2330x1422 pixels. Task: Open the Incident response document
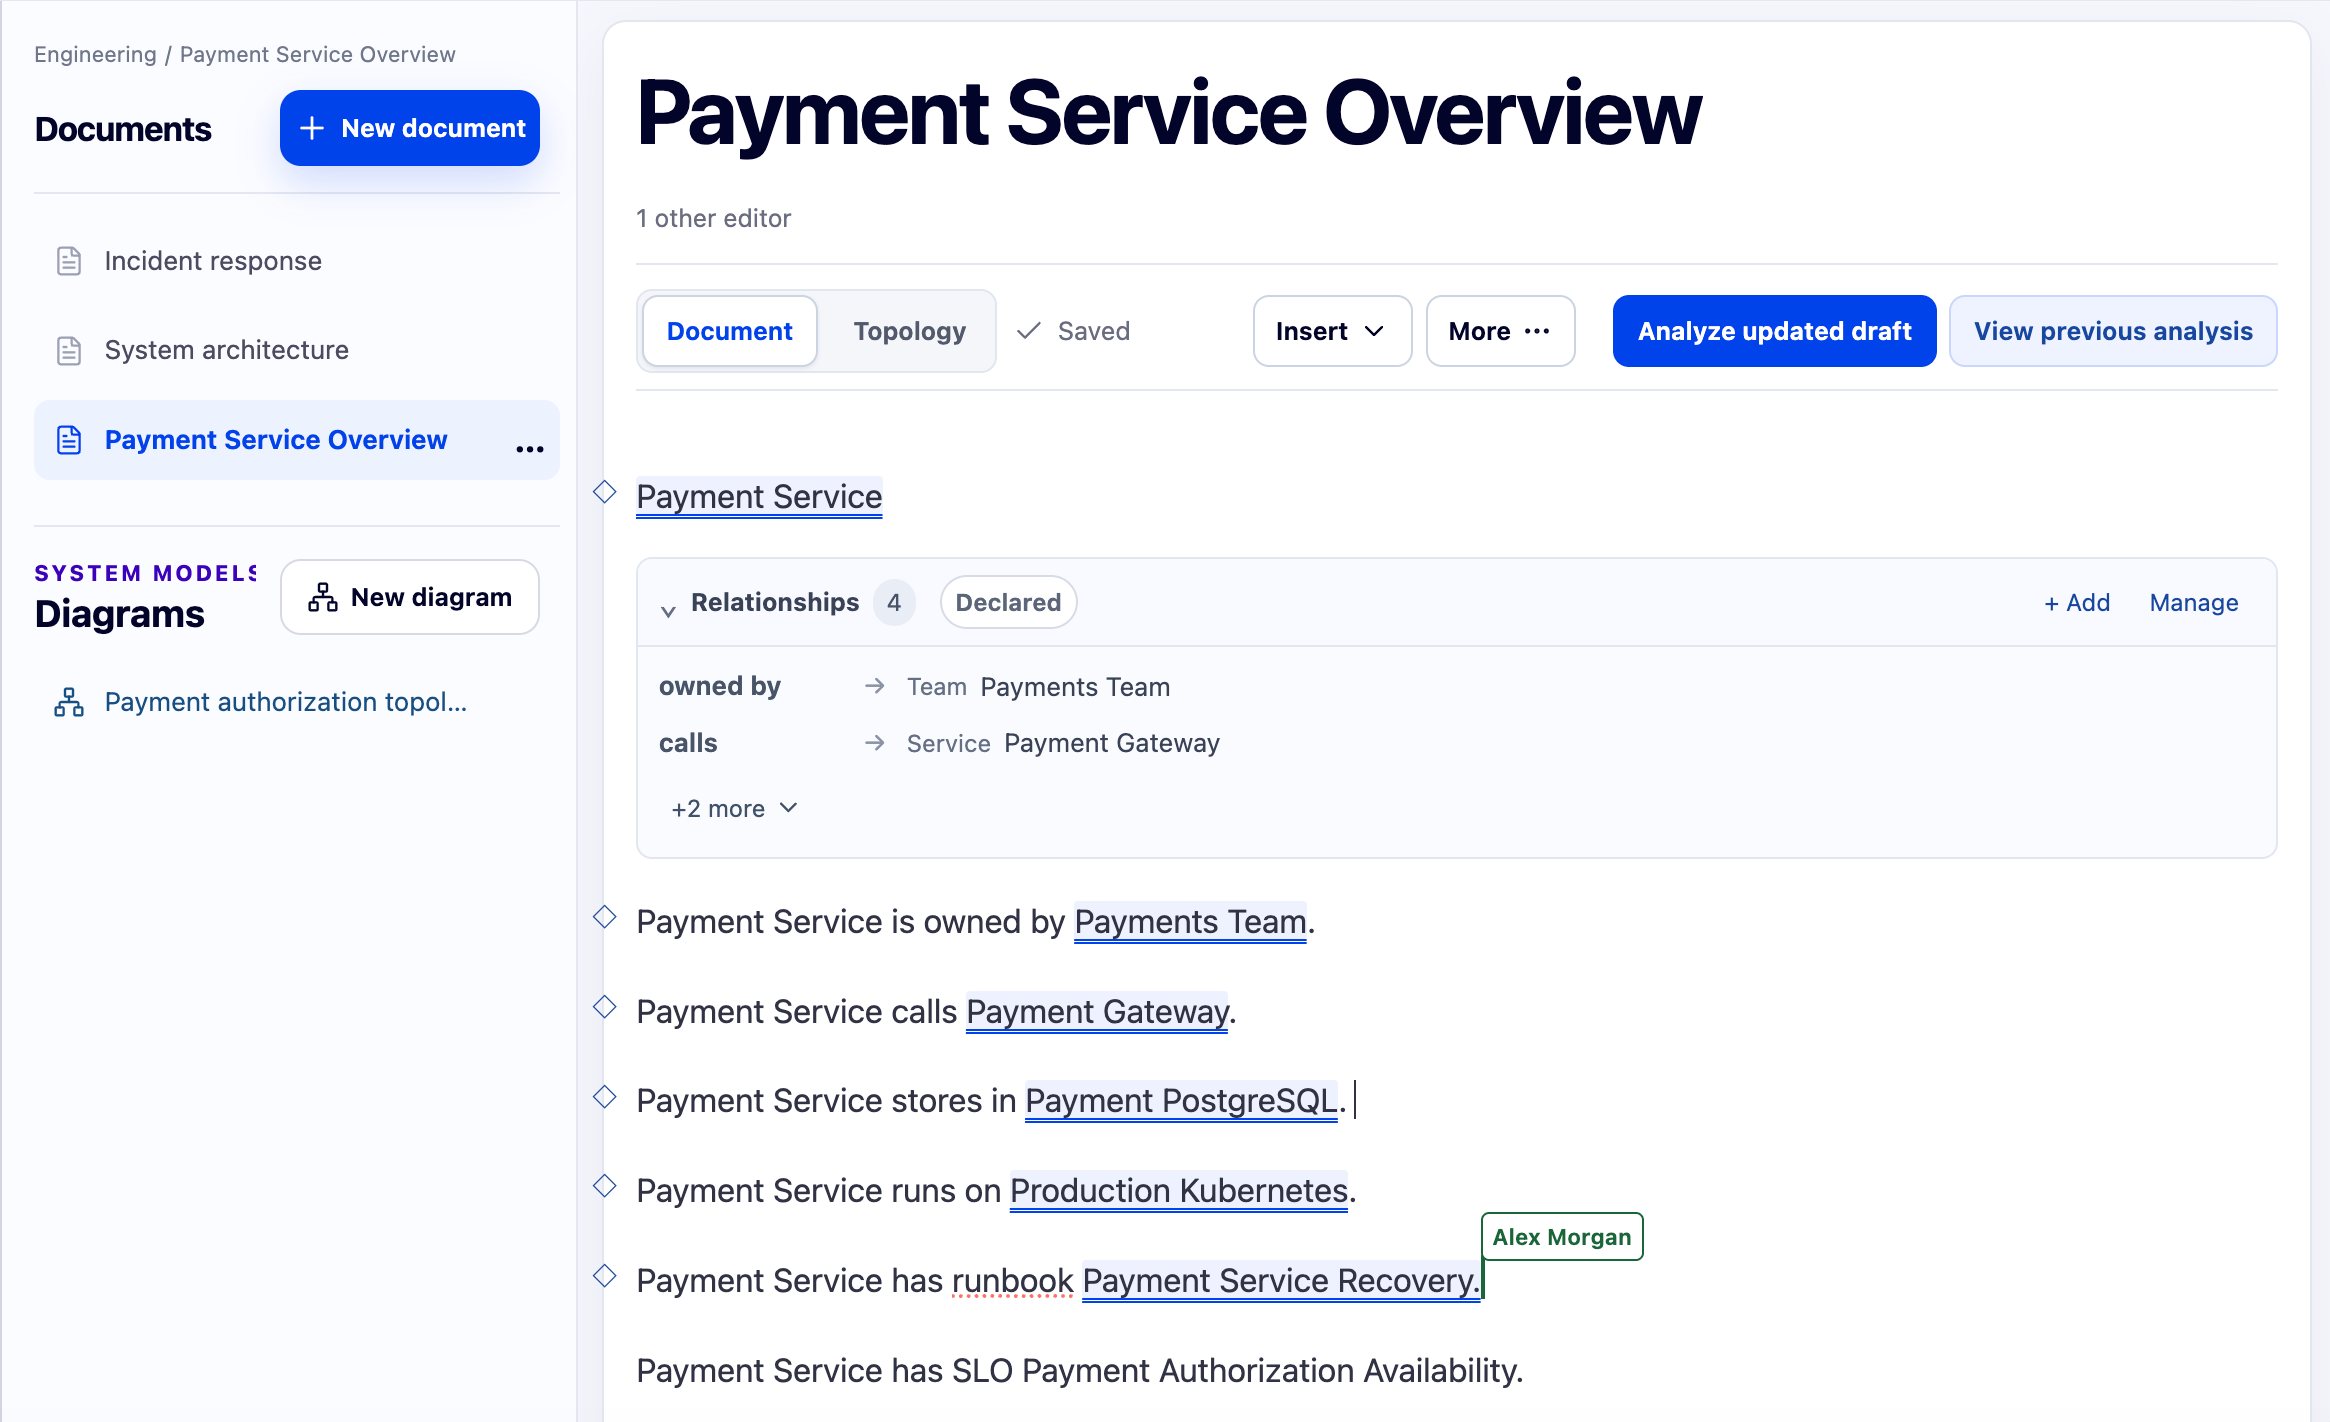coord(297,261)
